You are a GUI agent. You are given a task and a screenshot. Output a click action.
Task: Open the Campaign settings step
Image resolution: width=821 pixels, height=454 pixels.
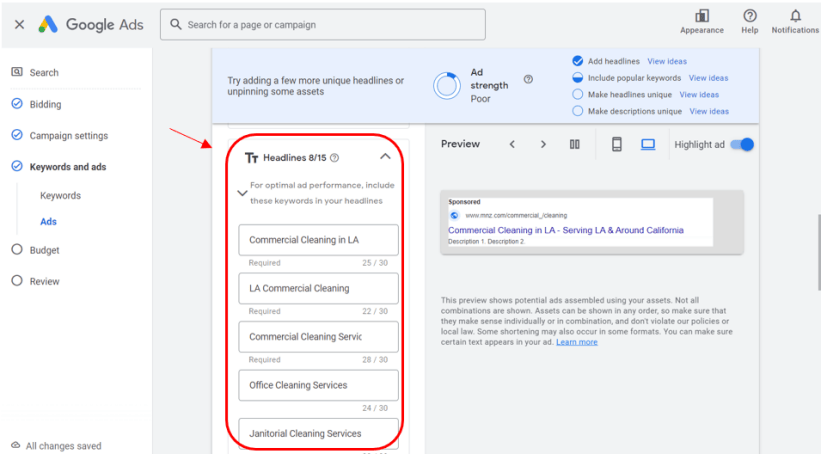tap(69, 136)
